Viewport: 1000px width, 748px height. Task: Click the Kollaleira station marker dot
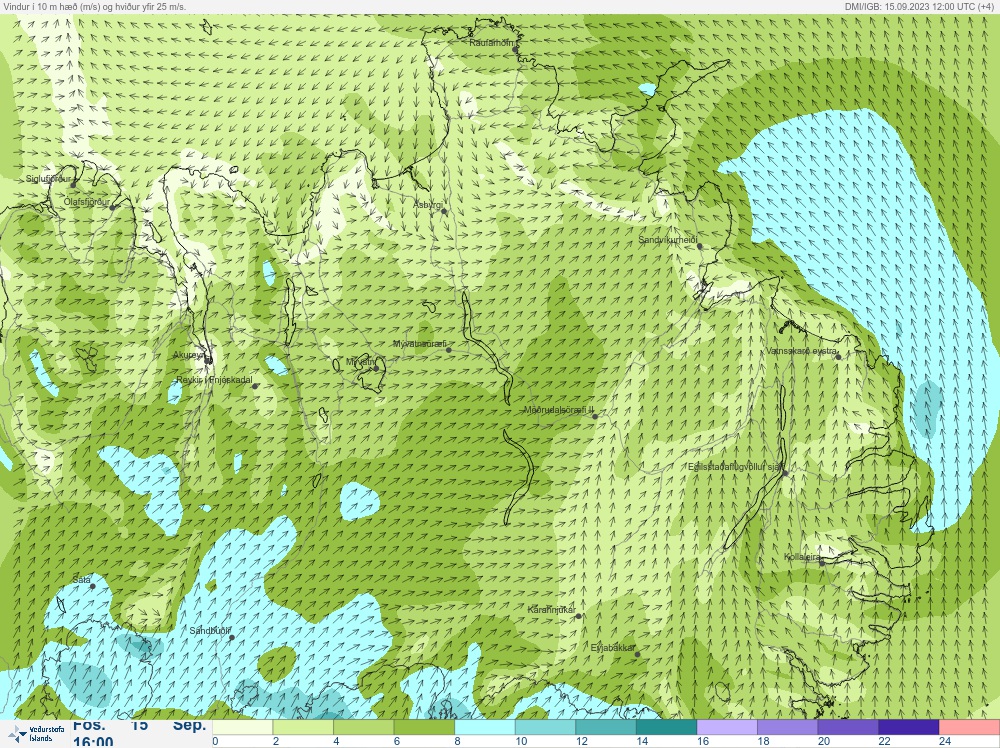coord(822,563)
